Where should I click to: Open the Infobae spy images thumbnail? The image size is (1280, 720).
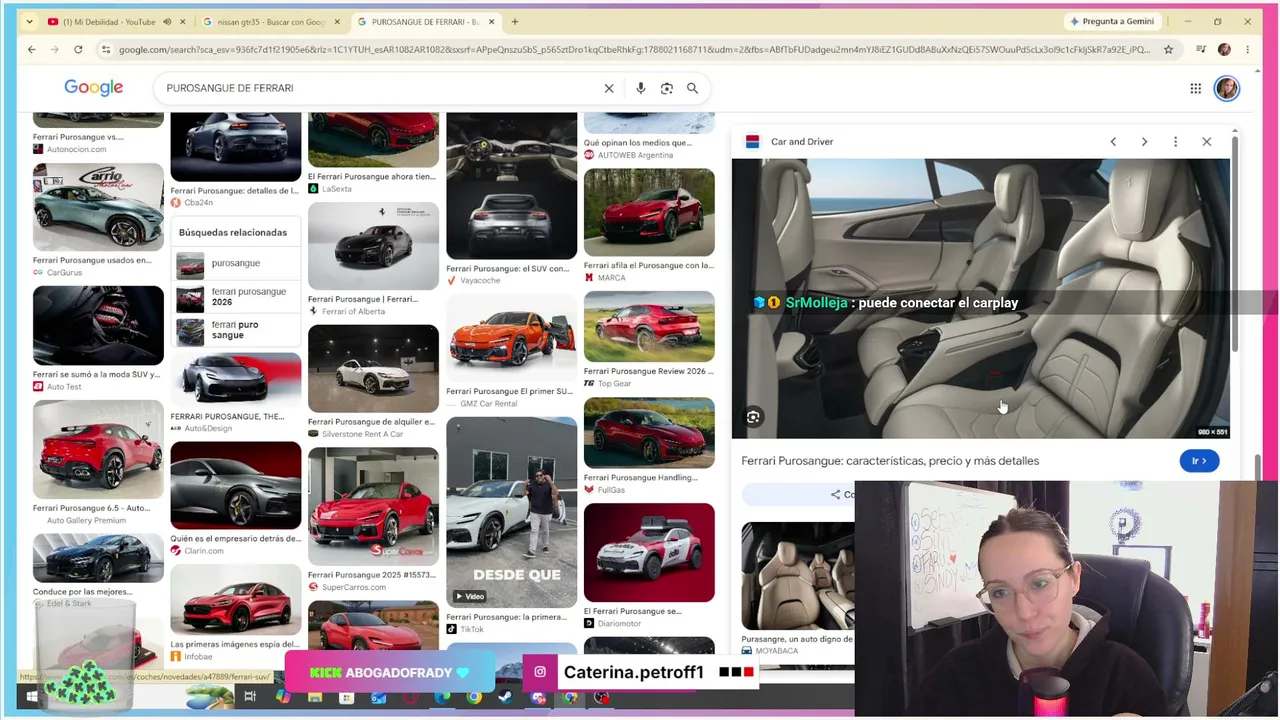(x=235, y=600)
